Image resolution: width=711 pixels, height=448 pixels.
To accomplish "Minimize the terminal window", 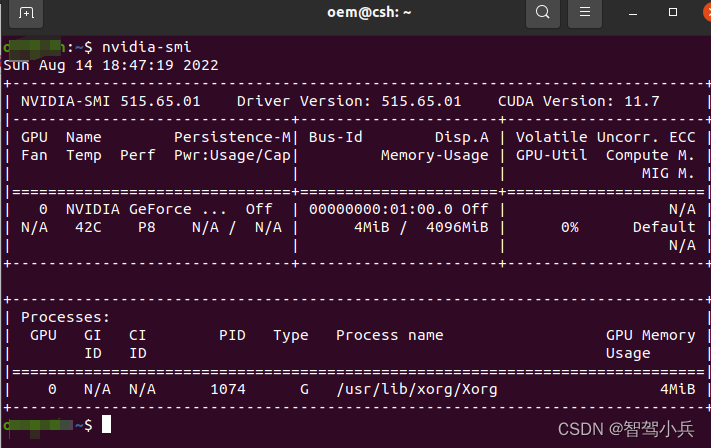I will click(633, 13).
